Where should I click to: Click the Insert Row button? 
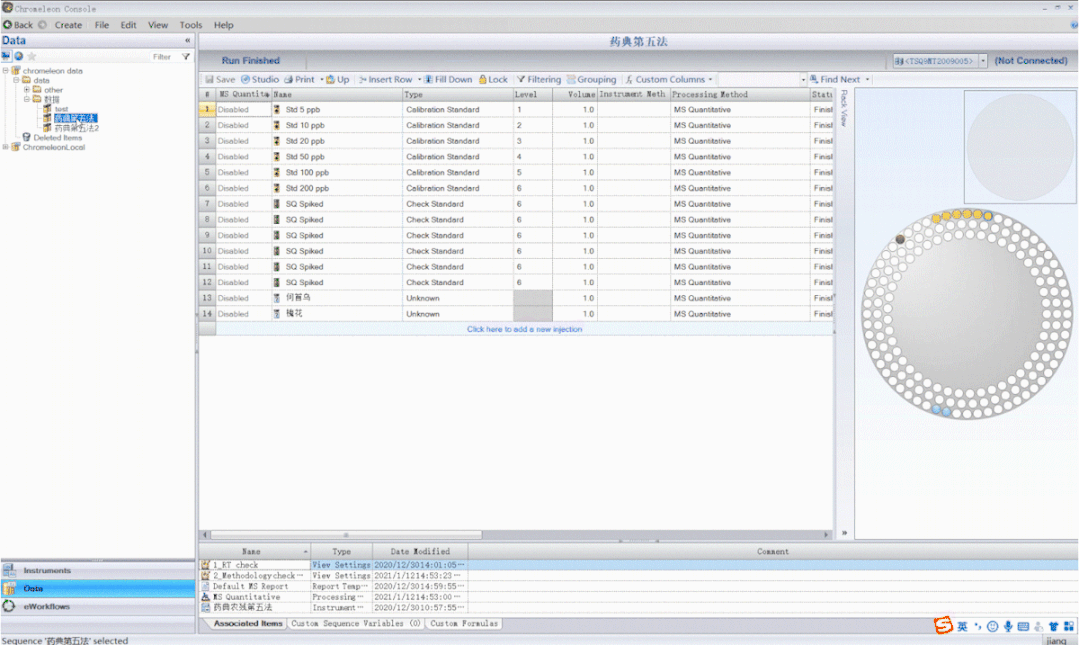click(x=389, y=79)
